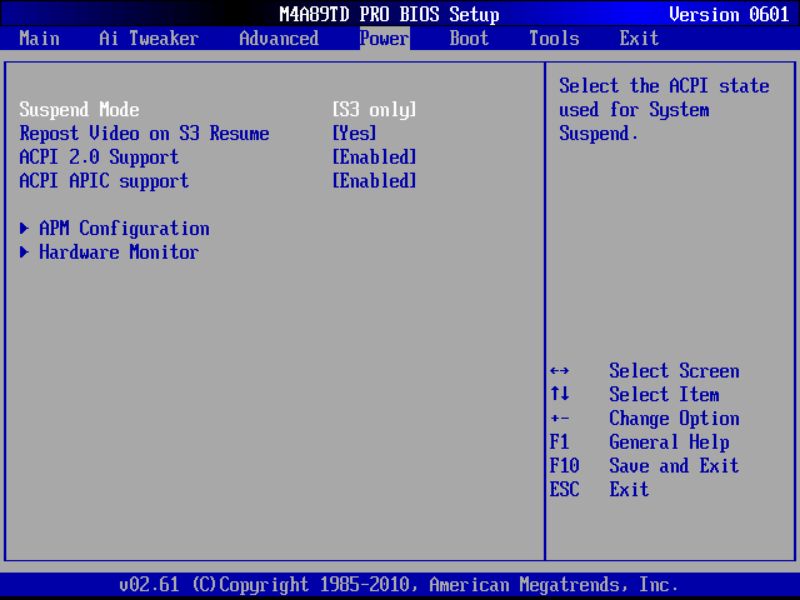Open the Advanced settings tab
The image size is (800, 600).
[x=278, y=38]
